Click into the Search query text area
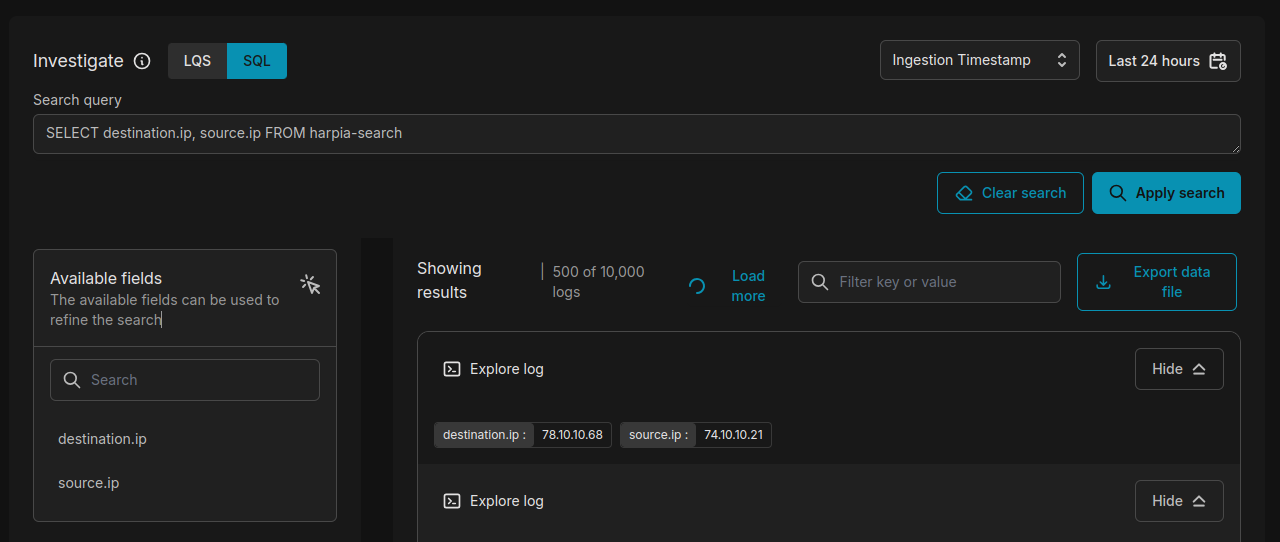 [637, 134]
